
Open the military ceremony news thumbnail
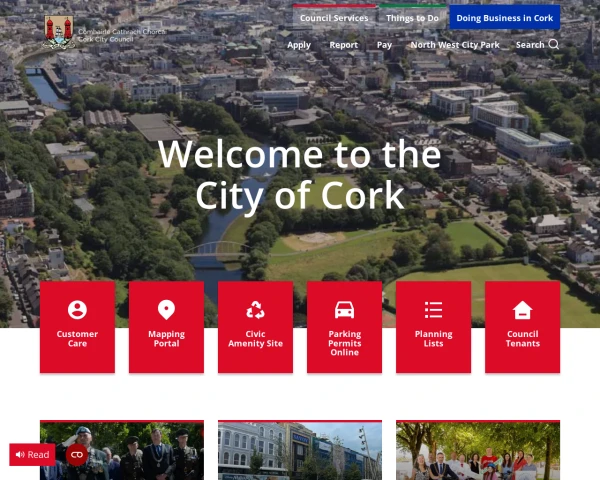point(122,450)
